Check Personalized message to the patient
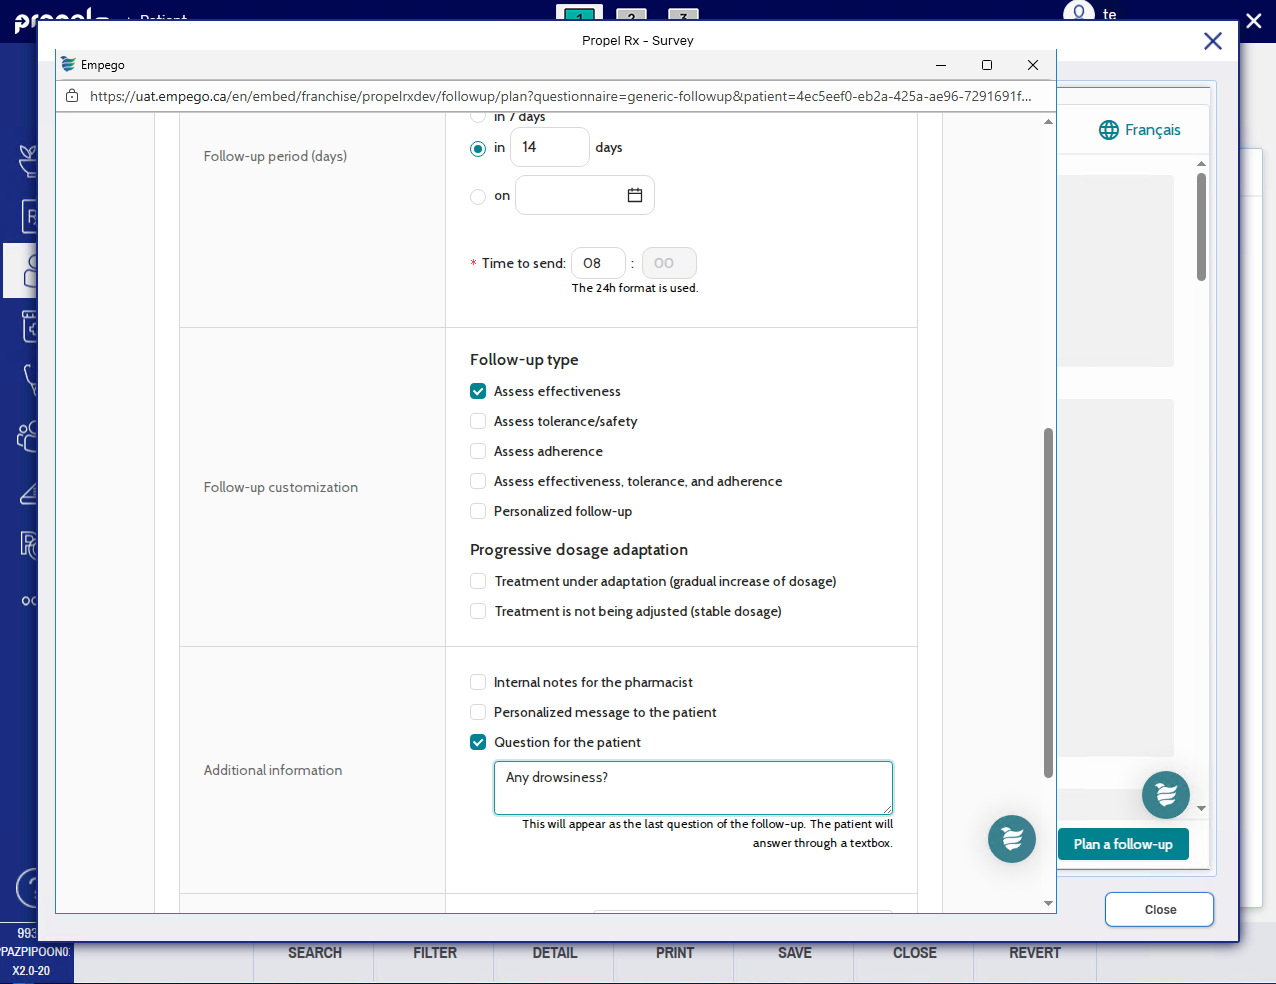The image size is (1276, 984). tap(478, 712)
